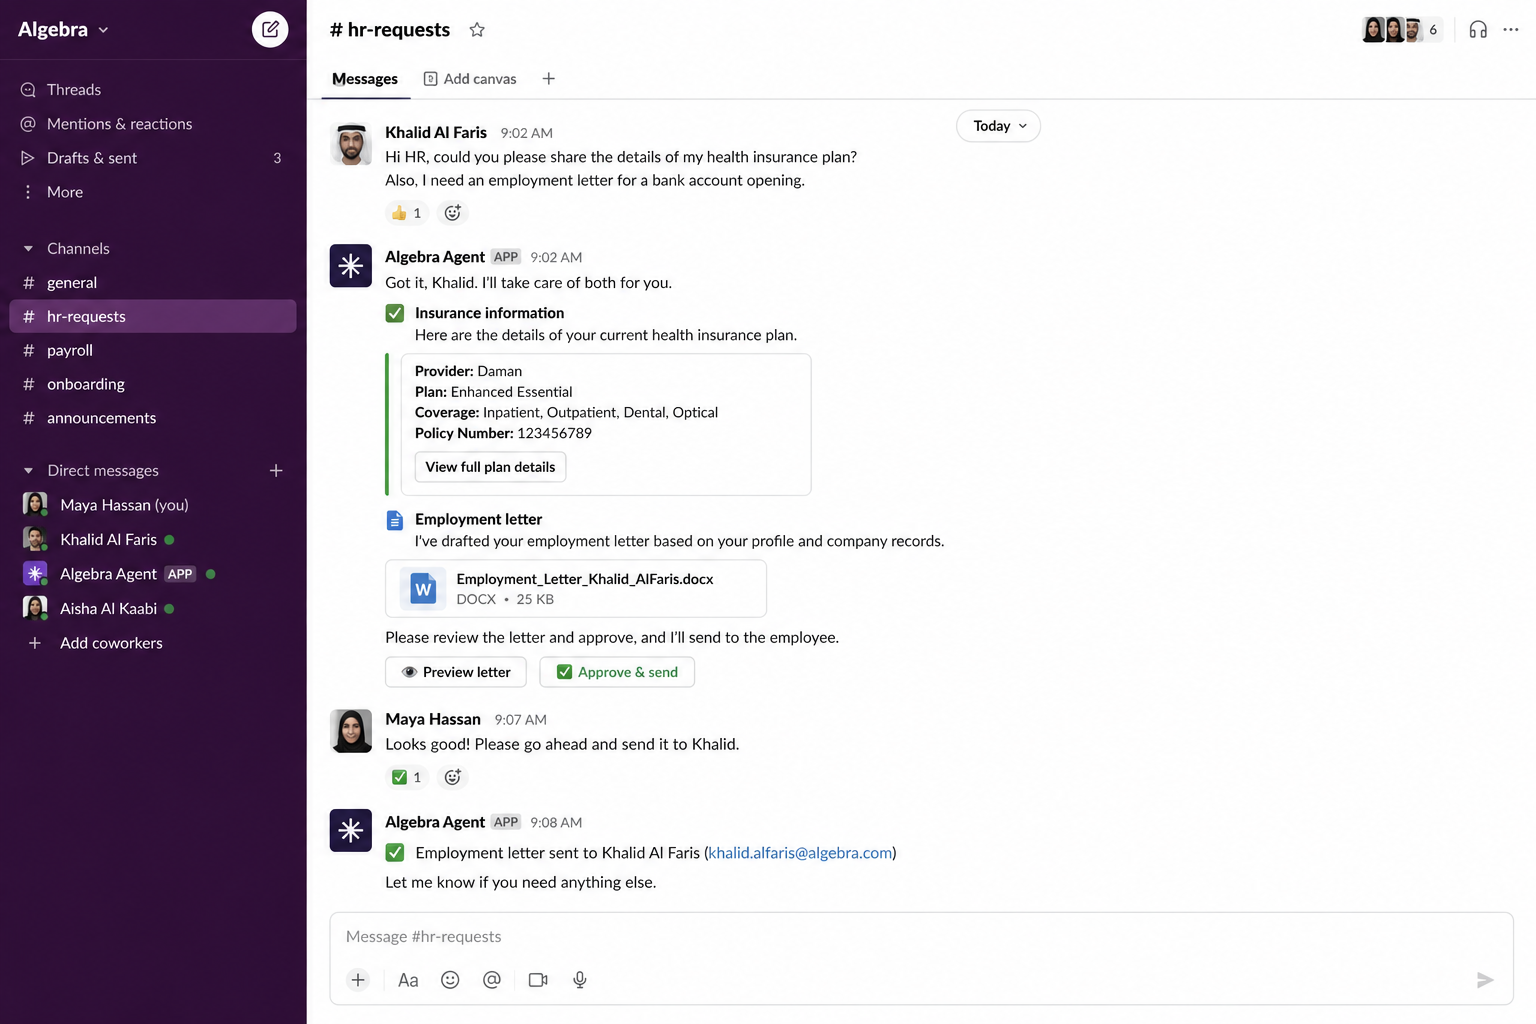Viewport: 1536px width, 1024px height.
Task: Click the 9:08 AM message timestamp
Action: (556, 823)
